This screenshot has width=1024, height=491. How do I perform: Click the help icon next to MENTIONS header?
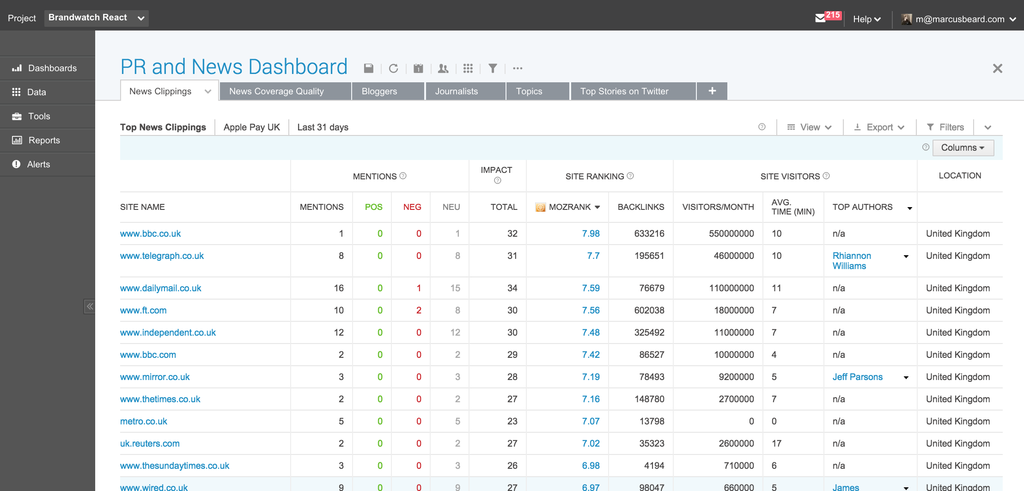(403, 176)
